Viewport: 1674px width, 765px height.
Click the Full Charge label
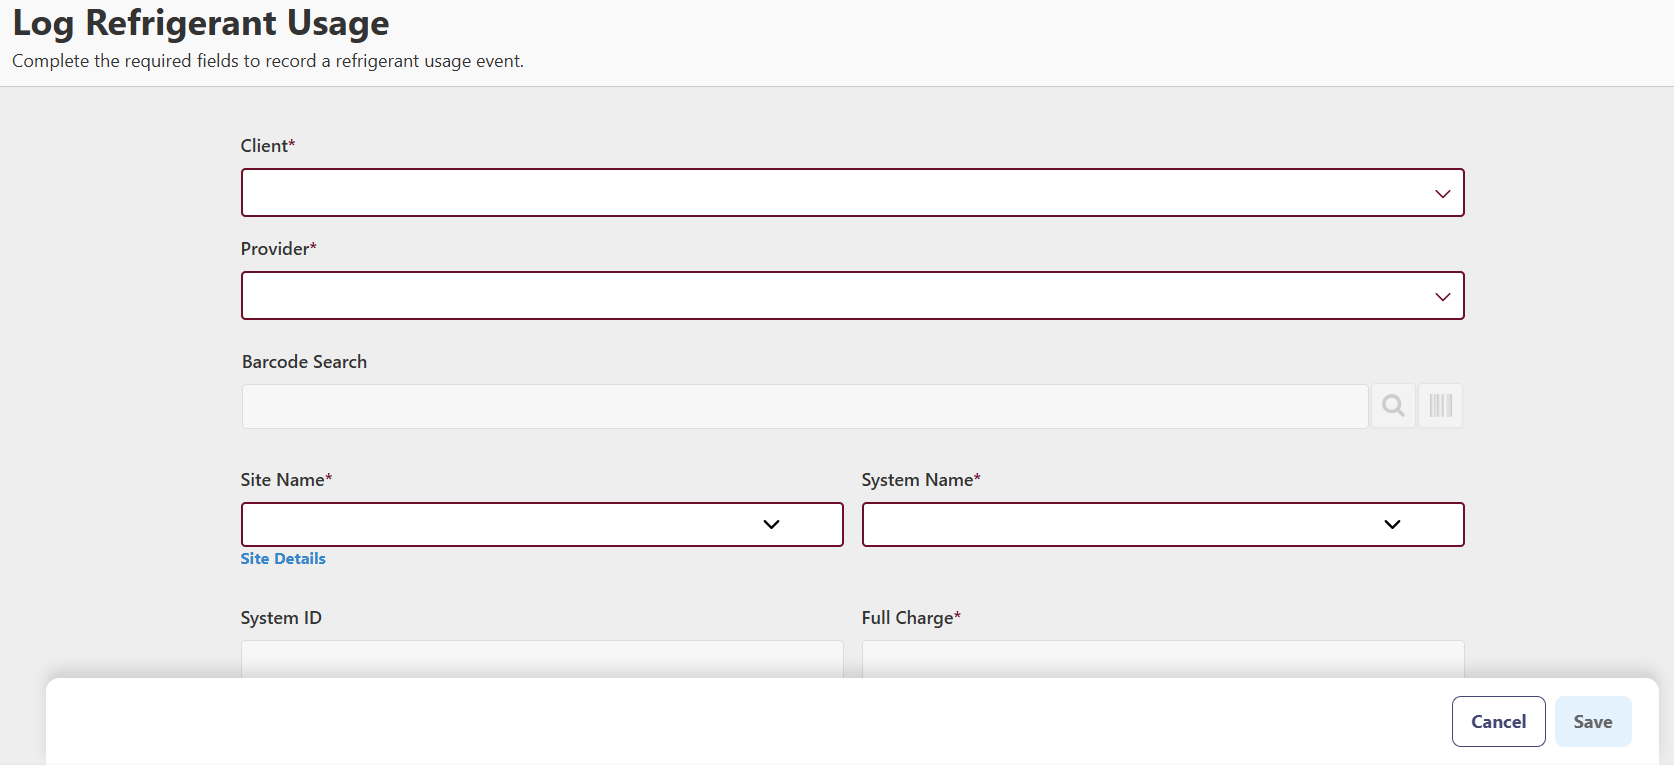[910, 618]
